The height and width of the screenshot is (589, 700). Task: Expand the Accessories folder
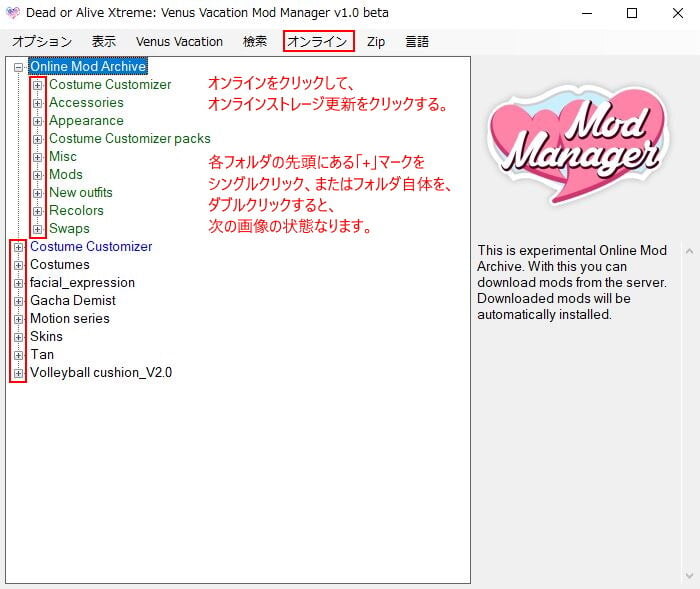38,103
